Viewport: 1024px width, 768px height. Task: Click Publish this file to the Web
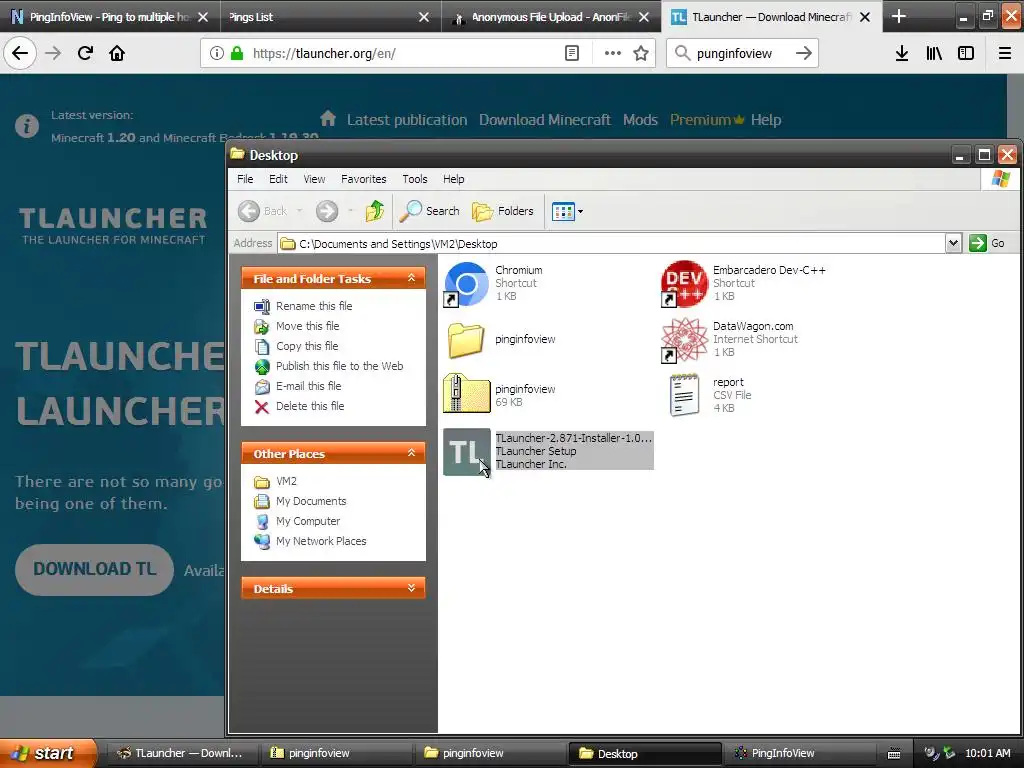(x=339, y=366)
